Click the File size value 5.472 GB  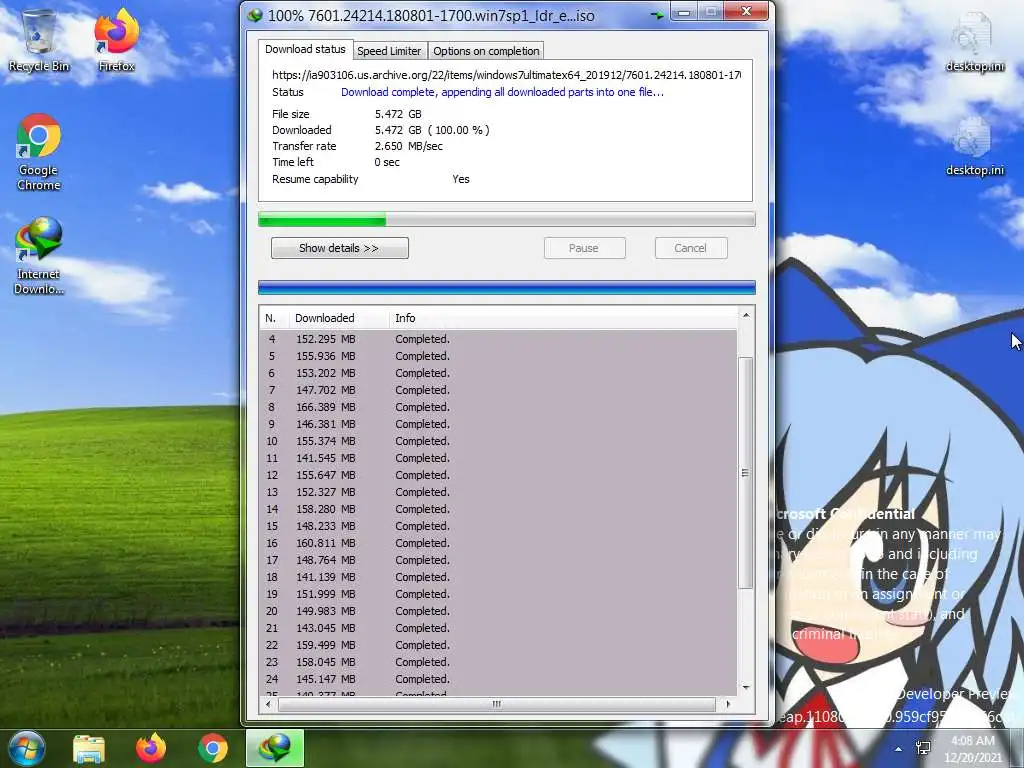tap(398, 114)
